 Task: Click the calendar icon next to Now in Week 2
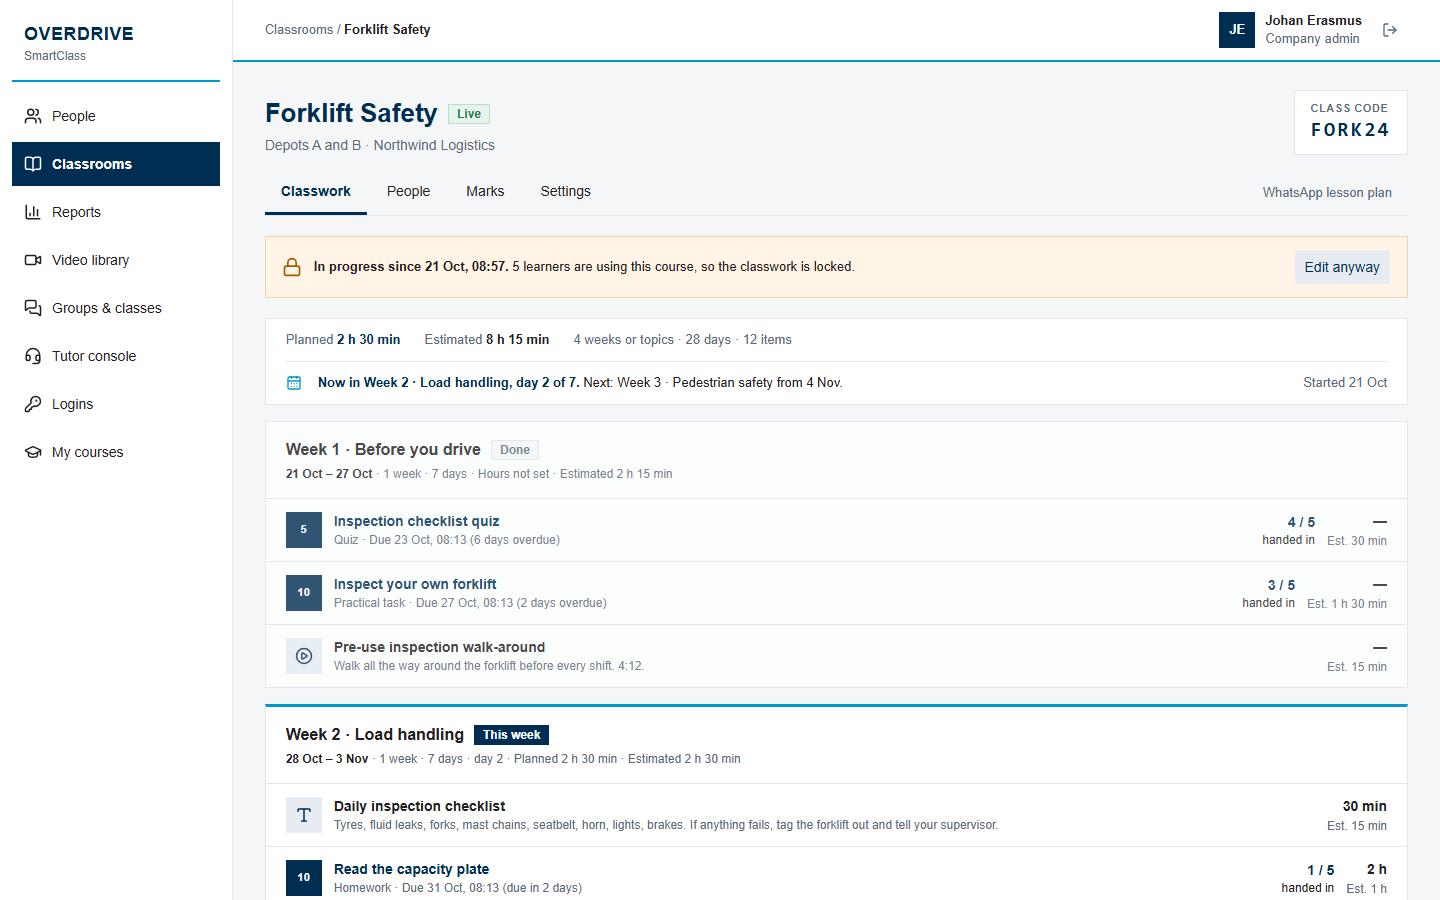point(294,383)
